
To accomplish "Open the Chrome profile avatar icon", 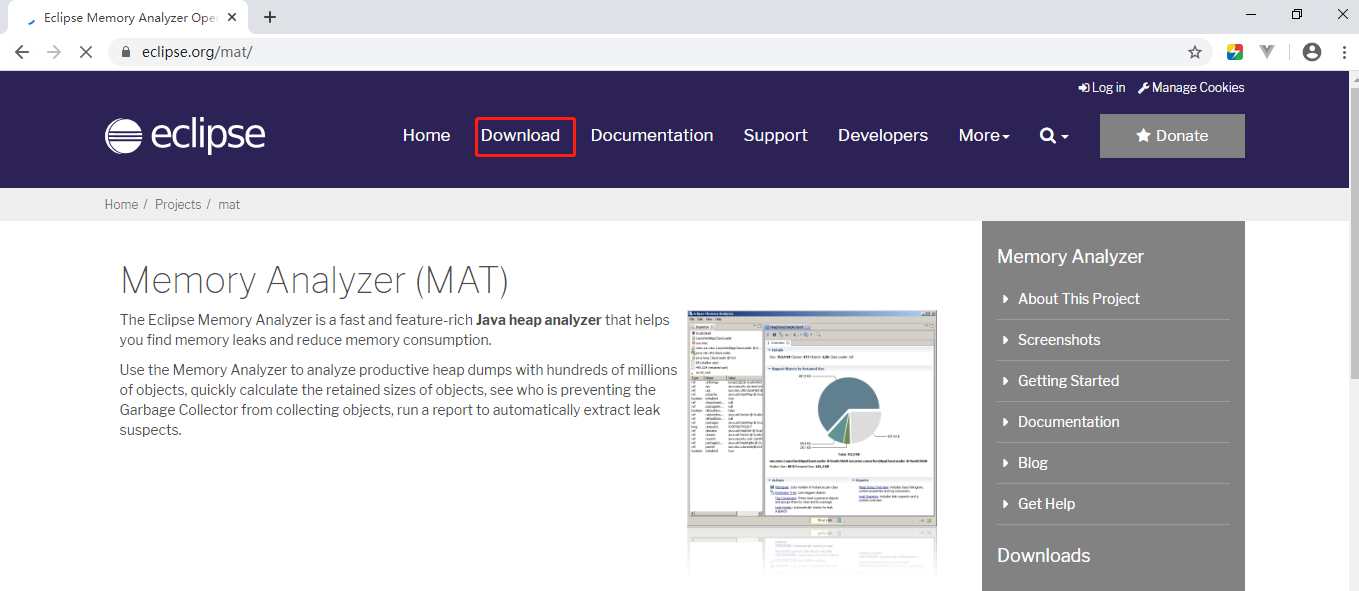I will (x=1312, y=52).
